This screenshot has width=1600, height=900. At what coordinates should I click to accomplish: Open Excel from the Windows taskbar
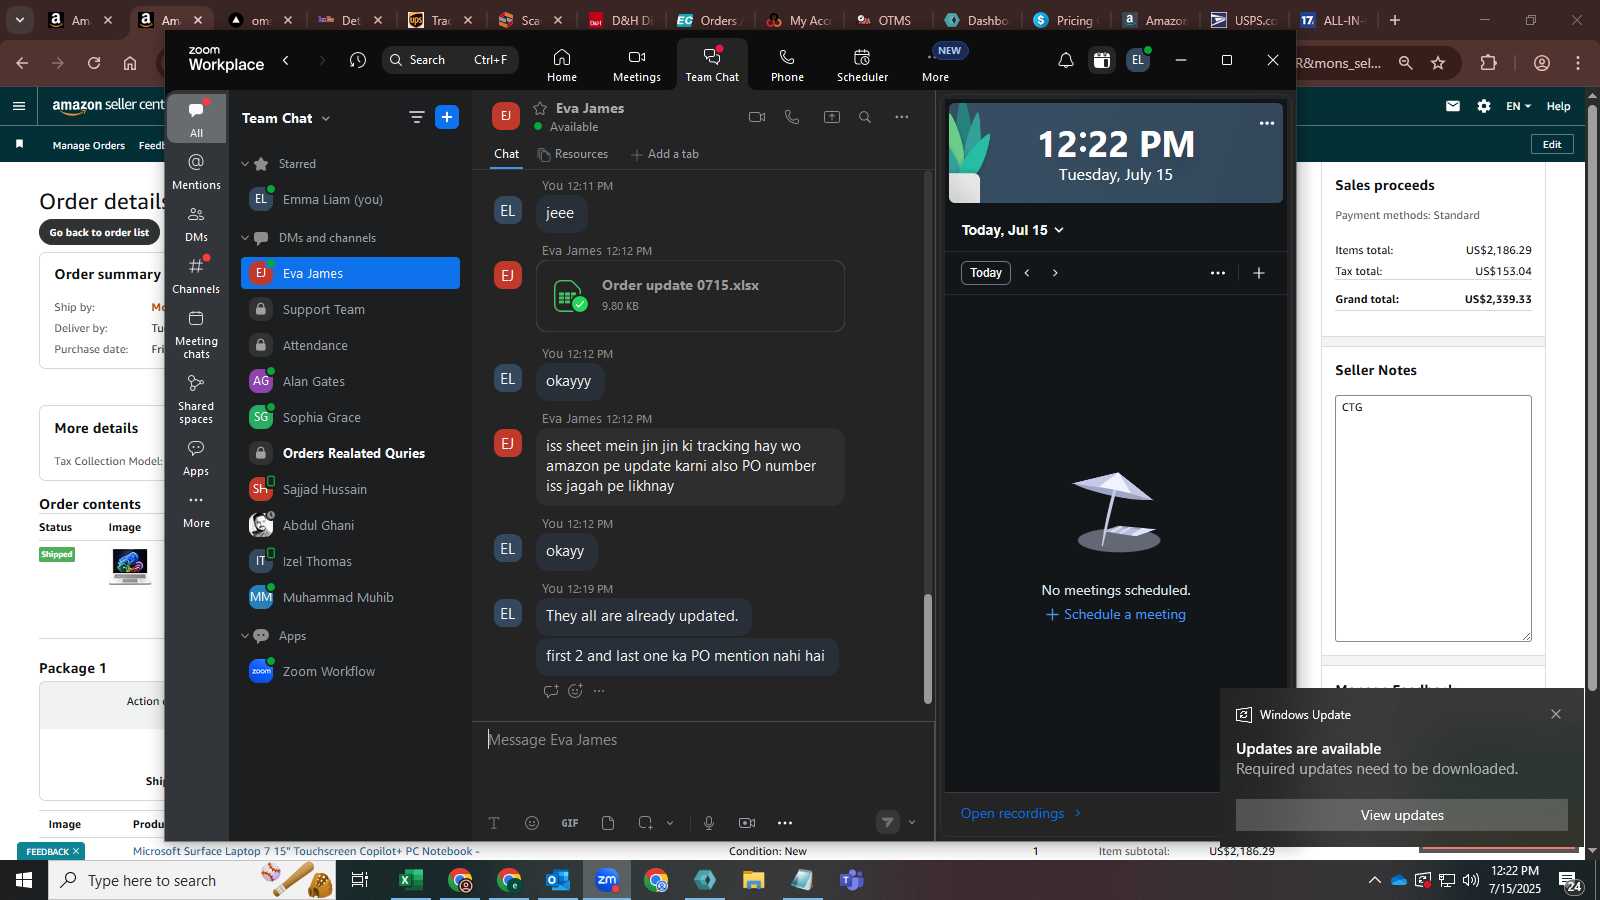411,880
